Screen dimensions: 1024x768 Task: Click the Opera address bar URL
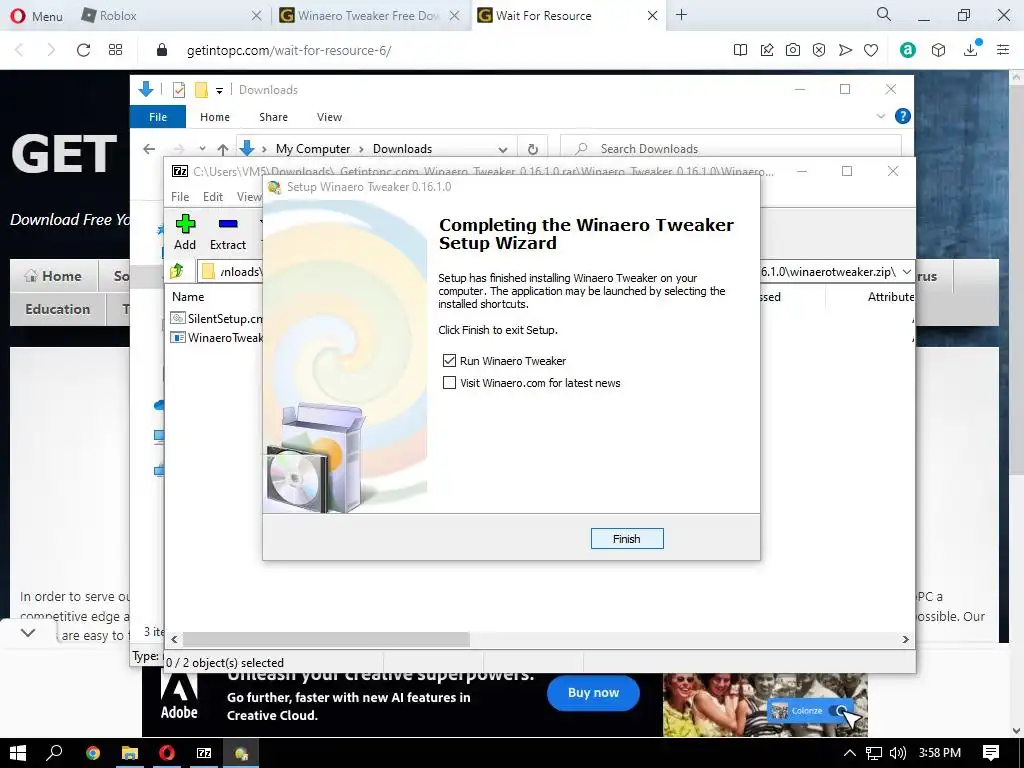[x=289, y=50]
